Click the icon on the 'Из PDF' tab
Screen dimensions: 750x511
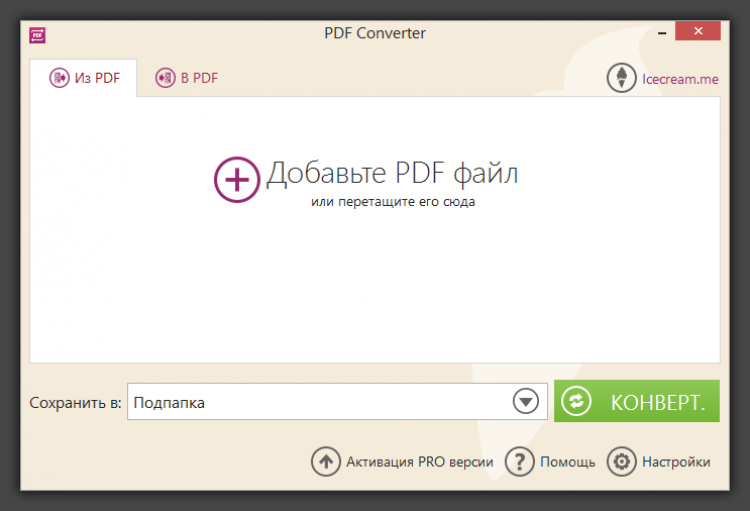[x=59, y=77]
